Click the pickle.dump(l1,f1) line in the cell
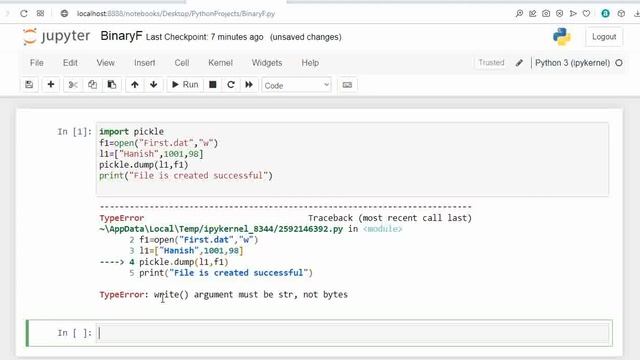 tap(144, 165)
